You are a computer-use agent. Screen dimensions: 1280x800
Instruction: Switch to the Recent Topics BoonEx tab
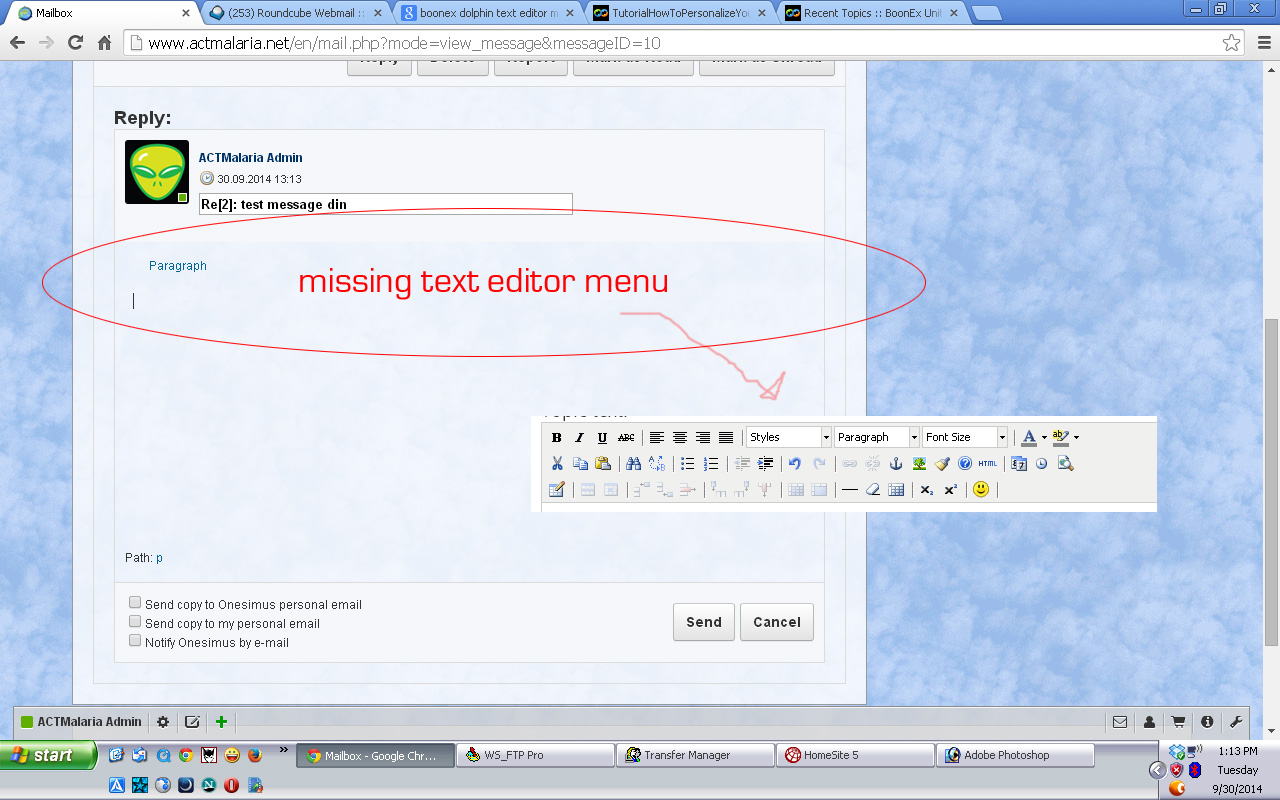869,14
